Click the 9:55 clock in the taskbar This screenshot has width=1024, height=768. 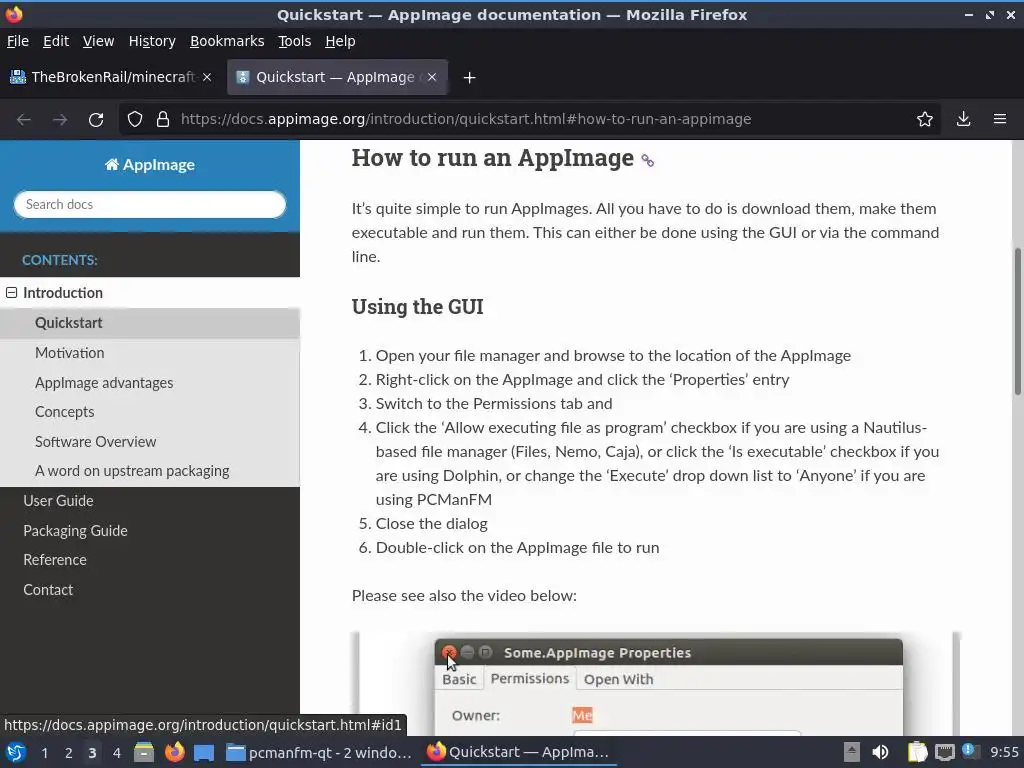click(1004, 752)
